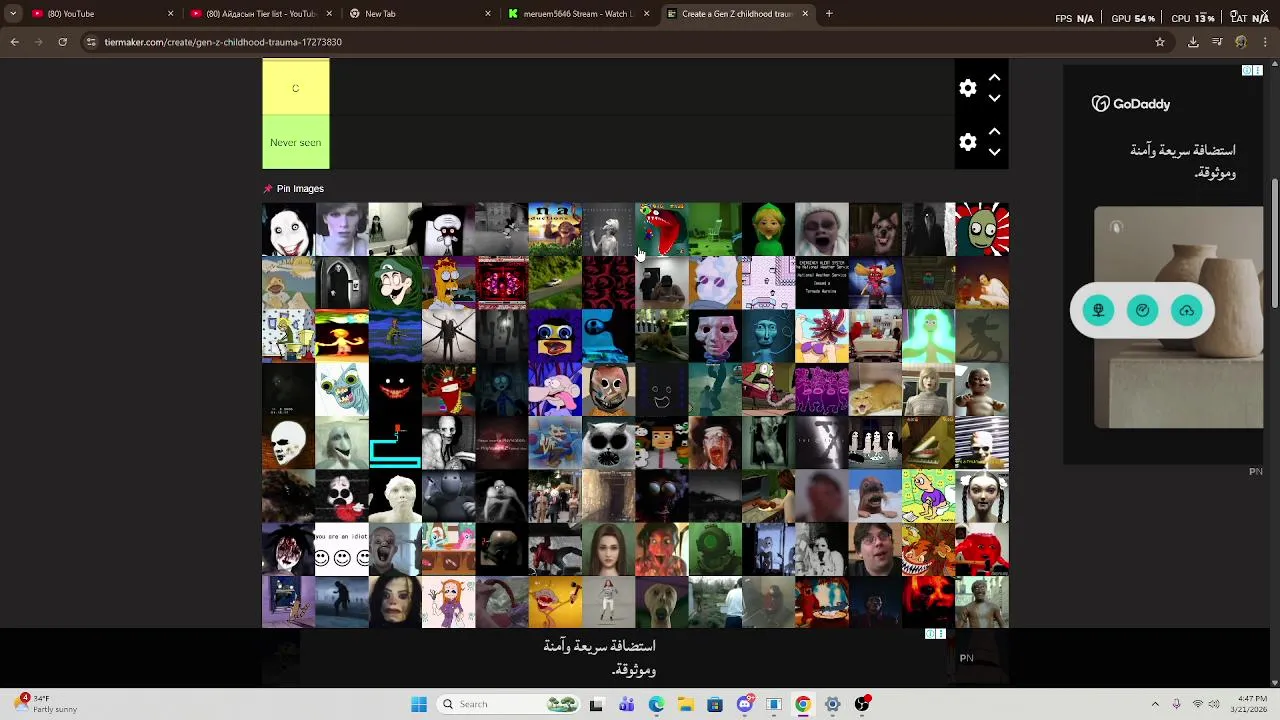Screen dimensions: 1280x720
Task: Select the emergency alert system text image
Action: (822, 283)
